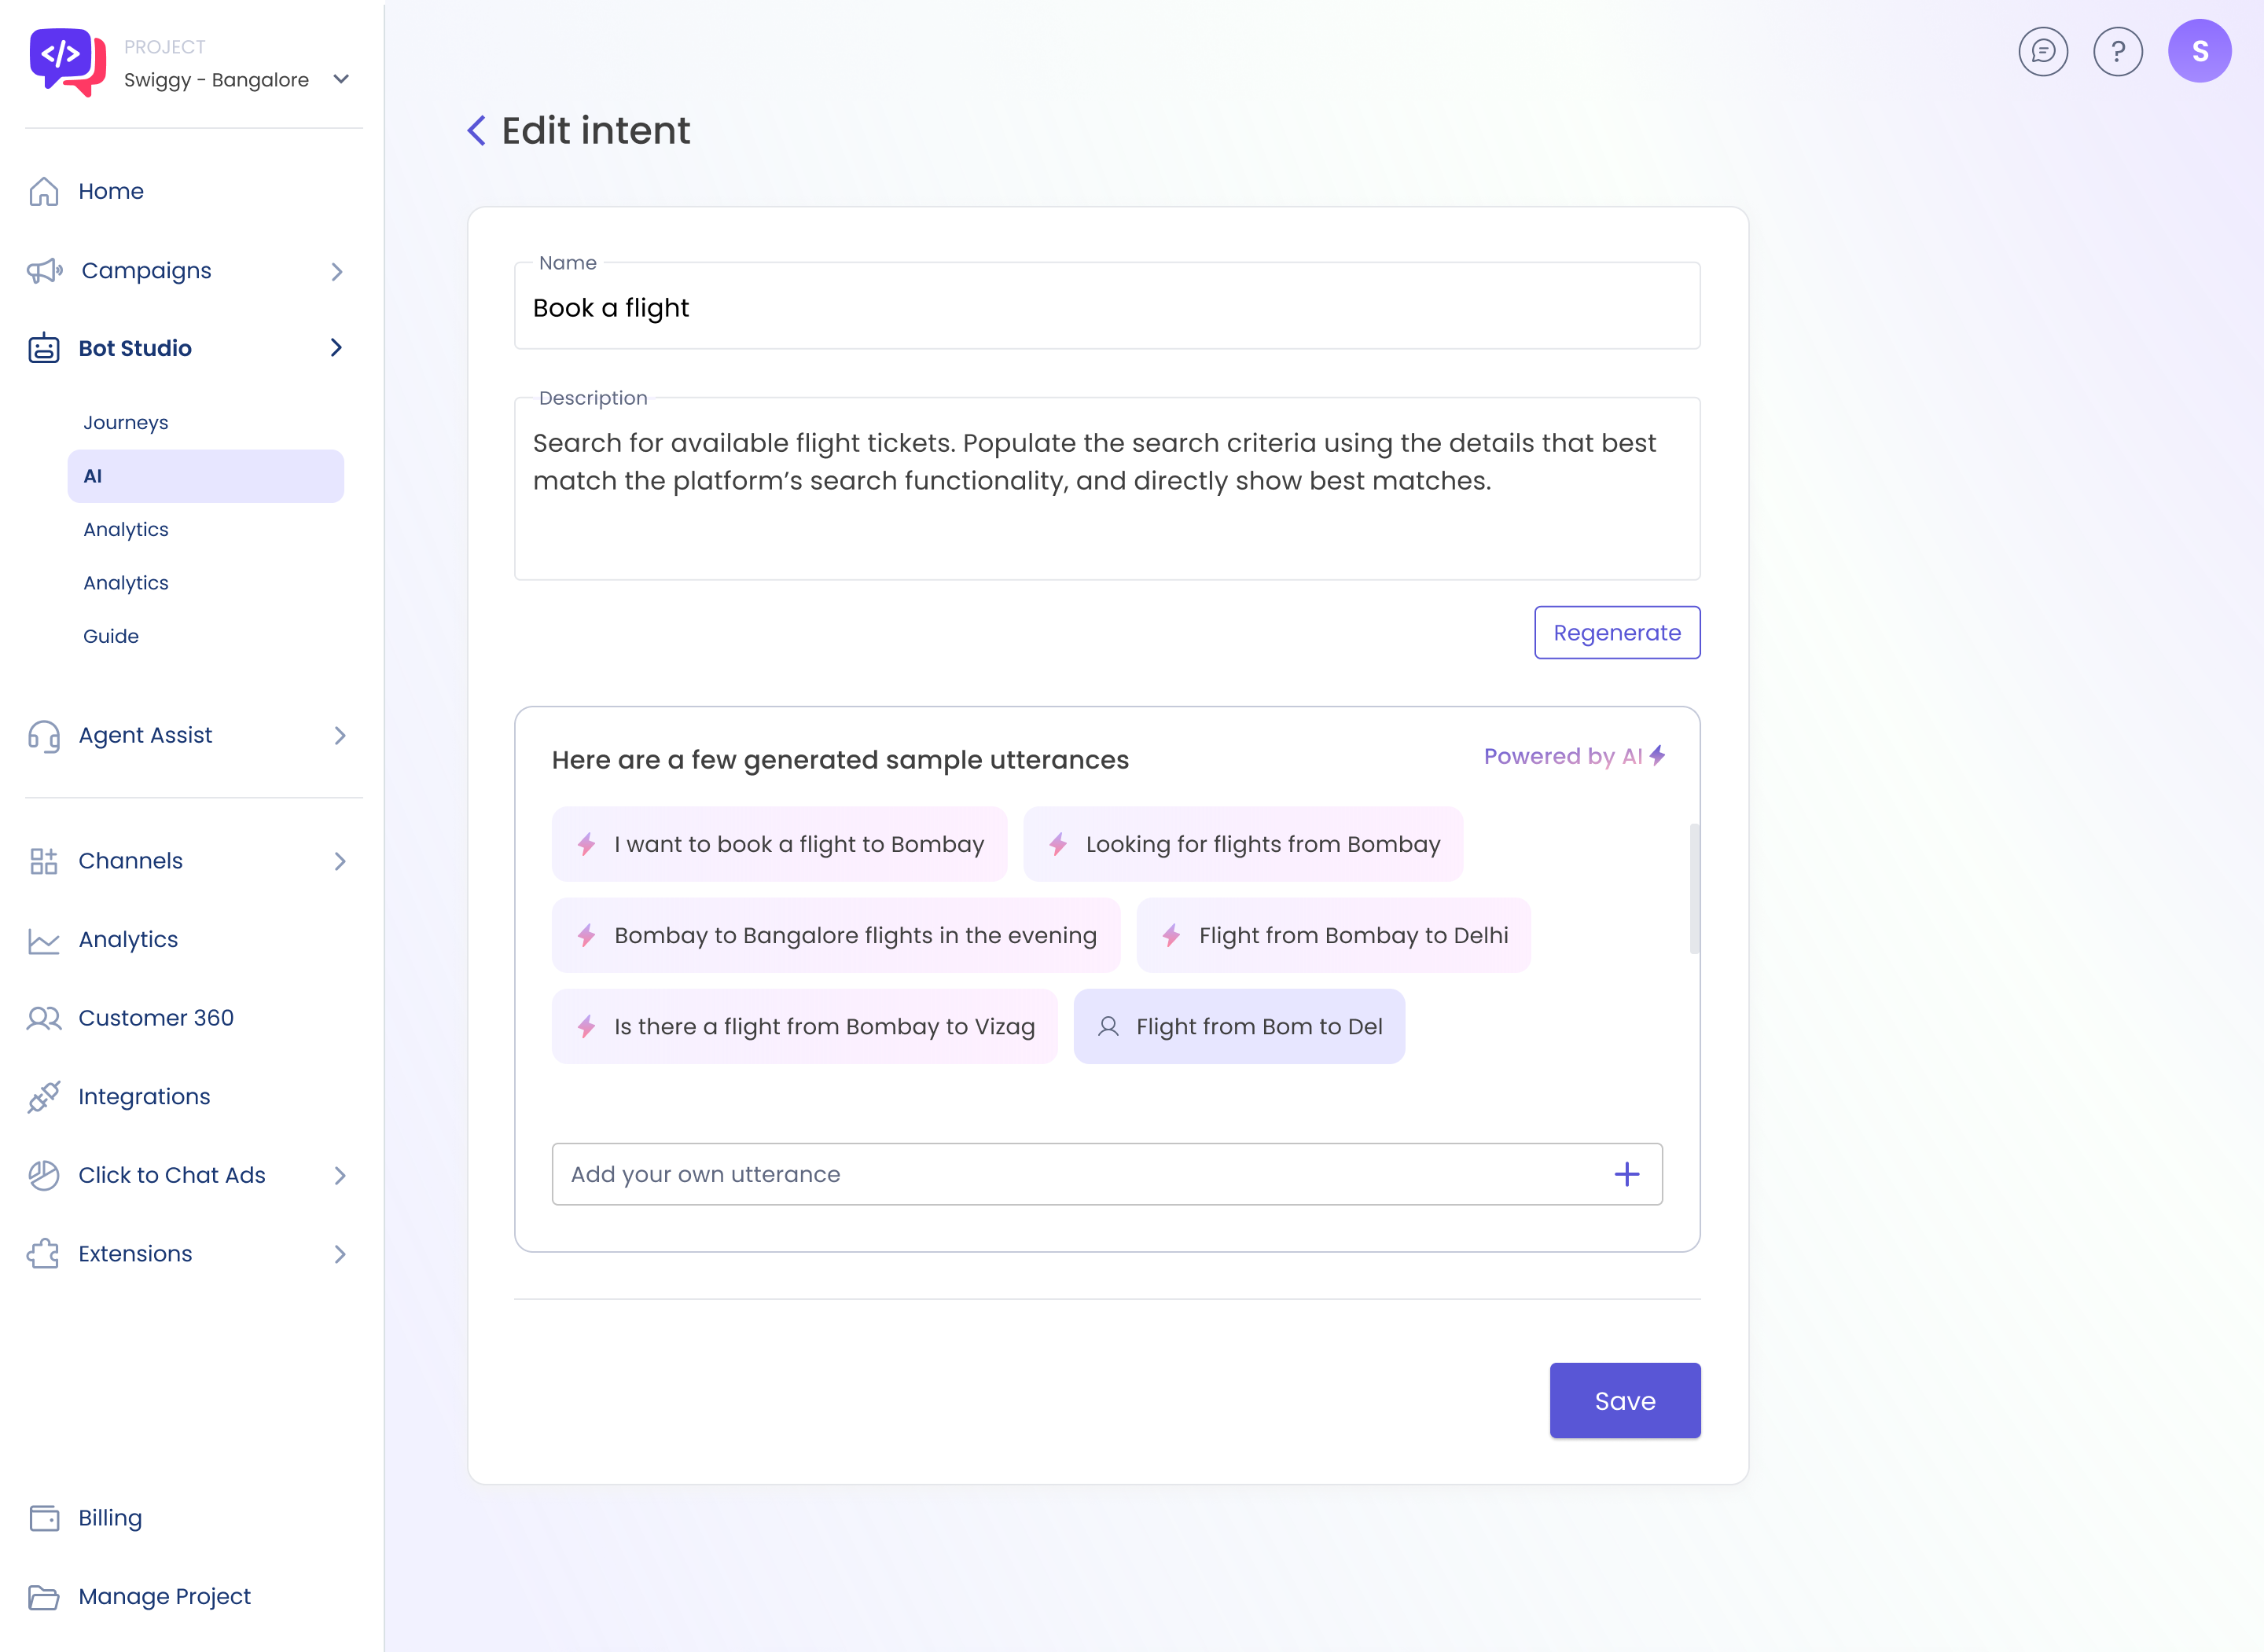The height and width of the screenshot is (1652, 2264).
Task: Open the chat messages icon in header
Action: [x=2042, y=51]
